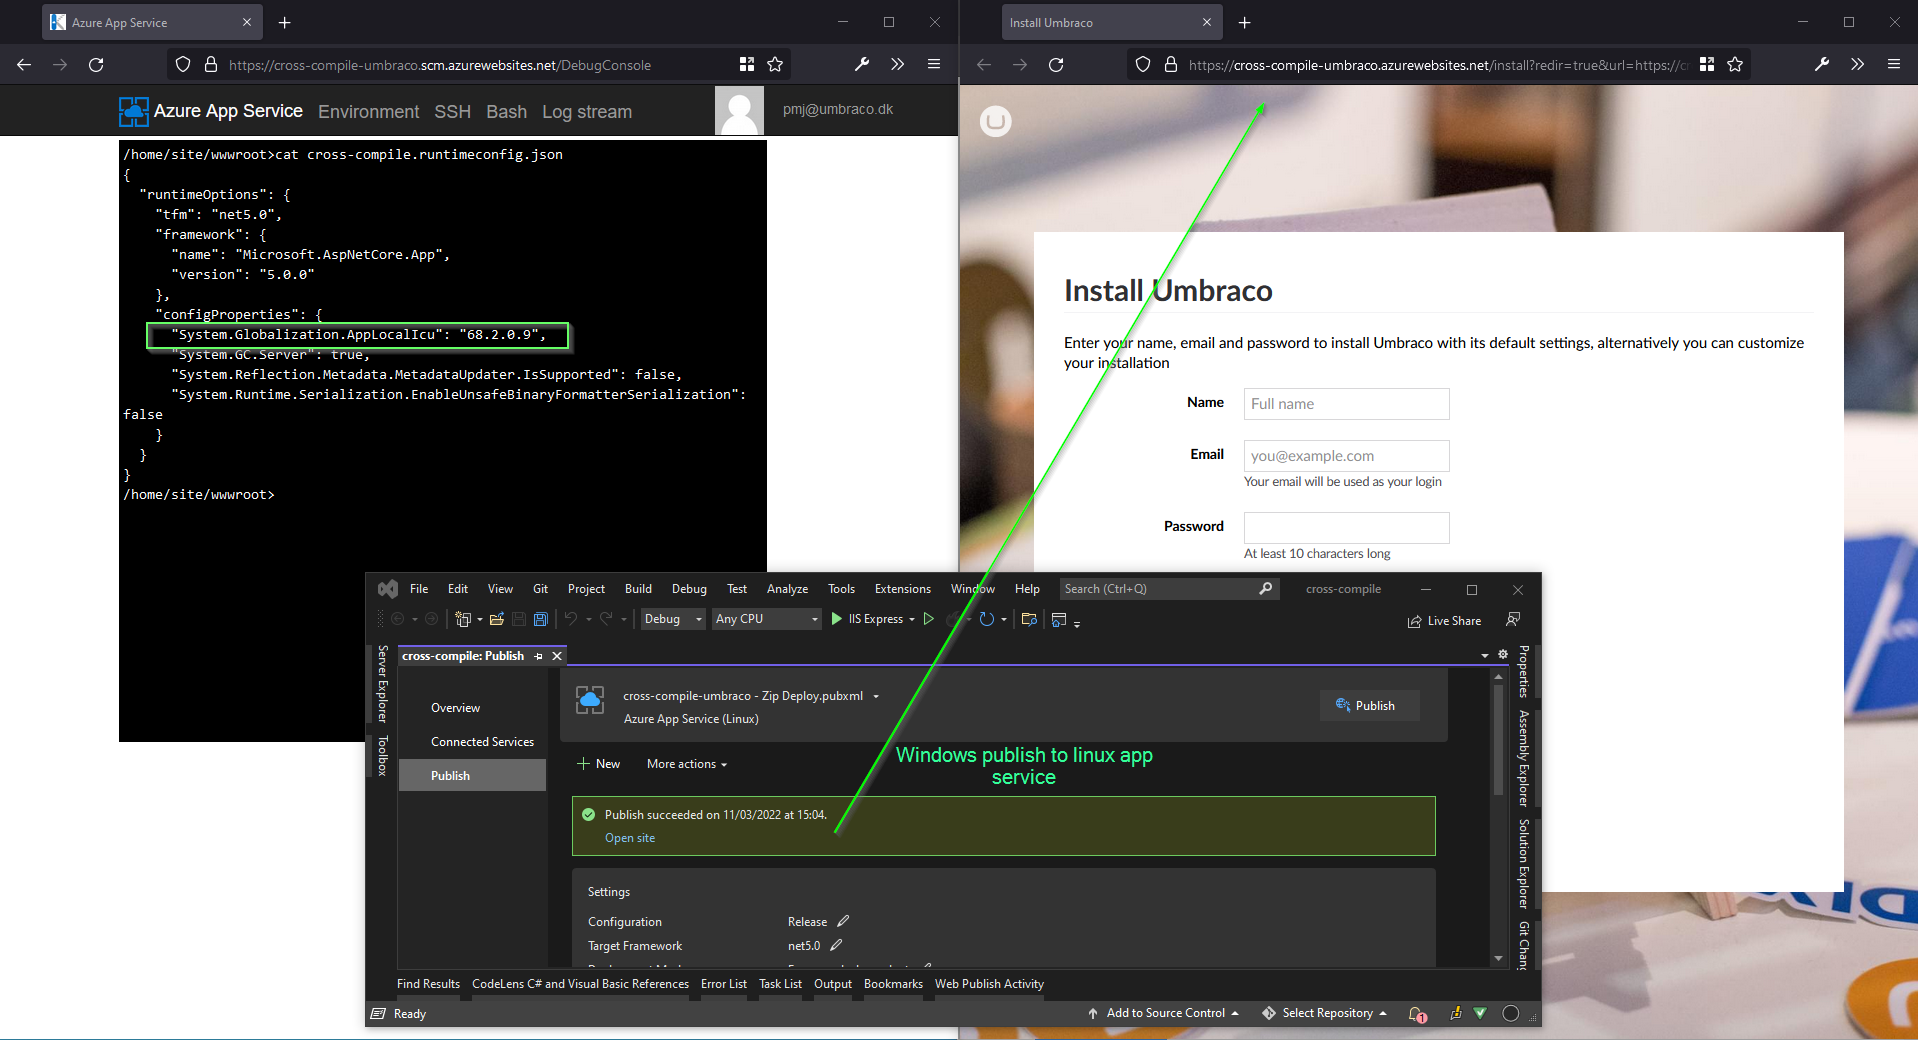Click the Publish pane scrollbar down arrow
The height and width of the screenshot is (1040, 1918).
[1498, 958]
